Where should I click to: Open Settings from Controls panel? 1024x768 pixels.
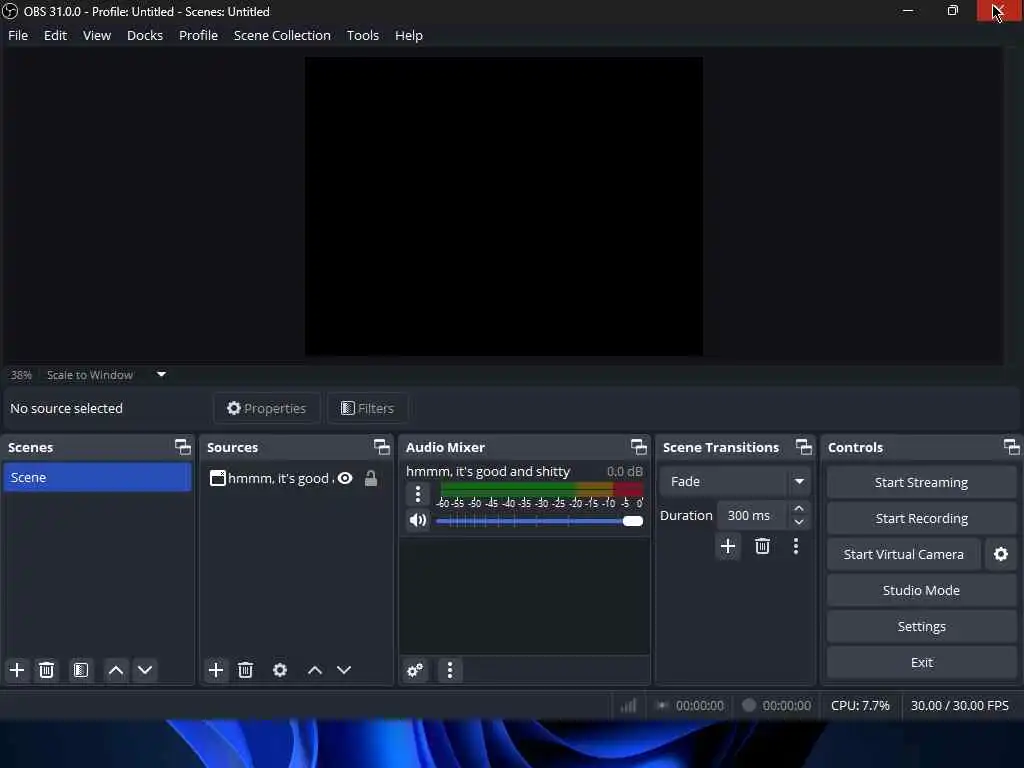click(x=921, y=626)
